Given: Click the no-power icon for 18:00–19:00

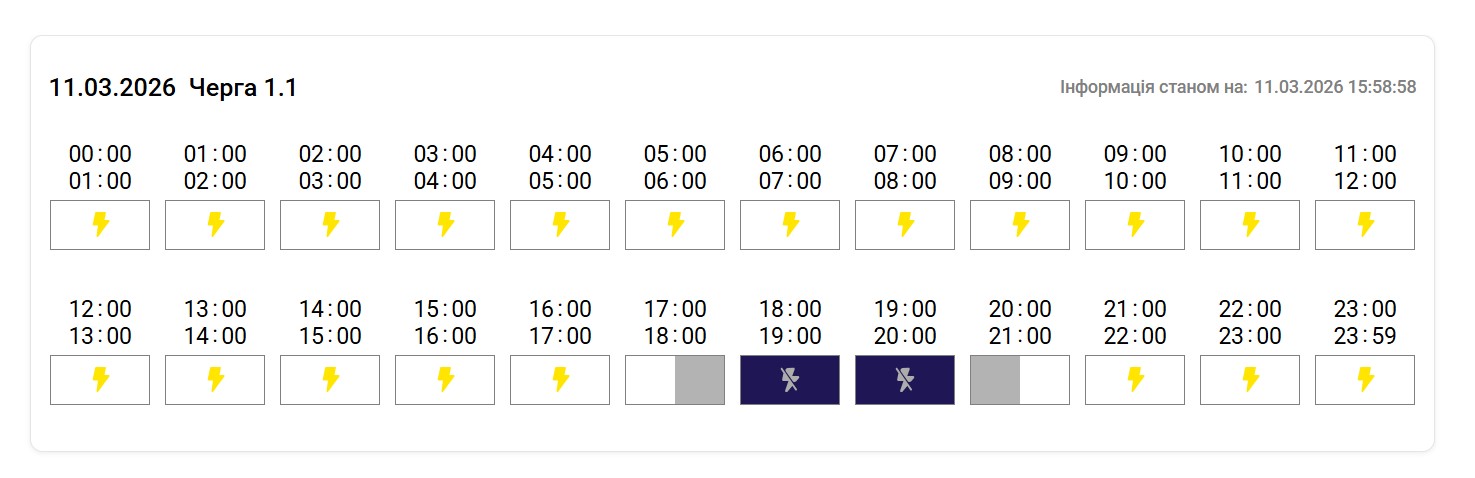Looking at the screenshot, I should point(790,379).
